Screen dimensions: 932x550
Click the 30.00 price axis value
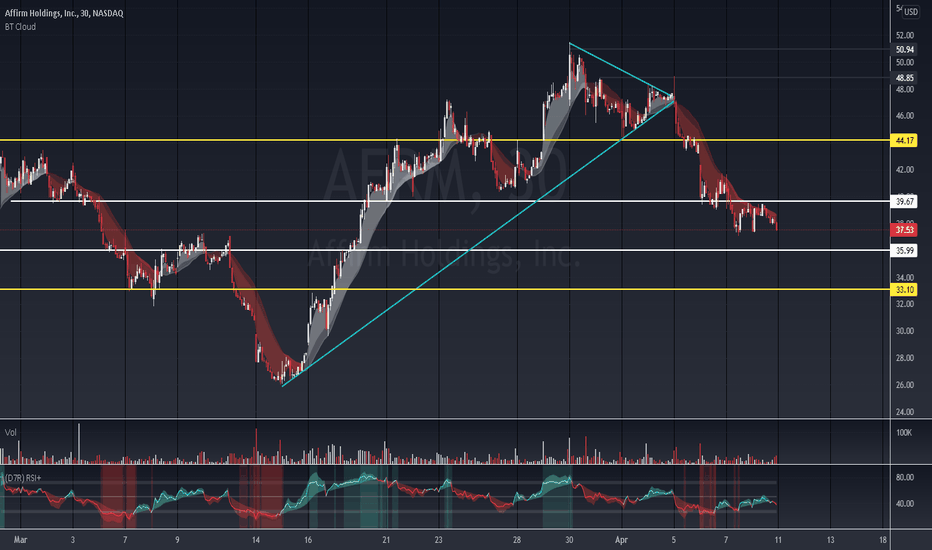coord(905,331)
